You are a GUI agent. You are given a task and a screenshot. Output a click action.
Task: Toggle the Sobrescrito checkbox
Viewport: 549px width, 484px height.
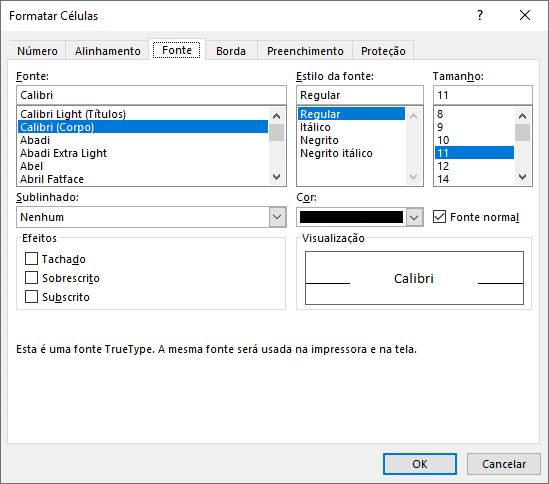(x=32, y=278)
